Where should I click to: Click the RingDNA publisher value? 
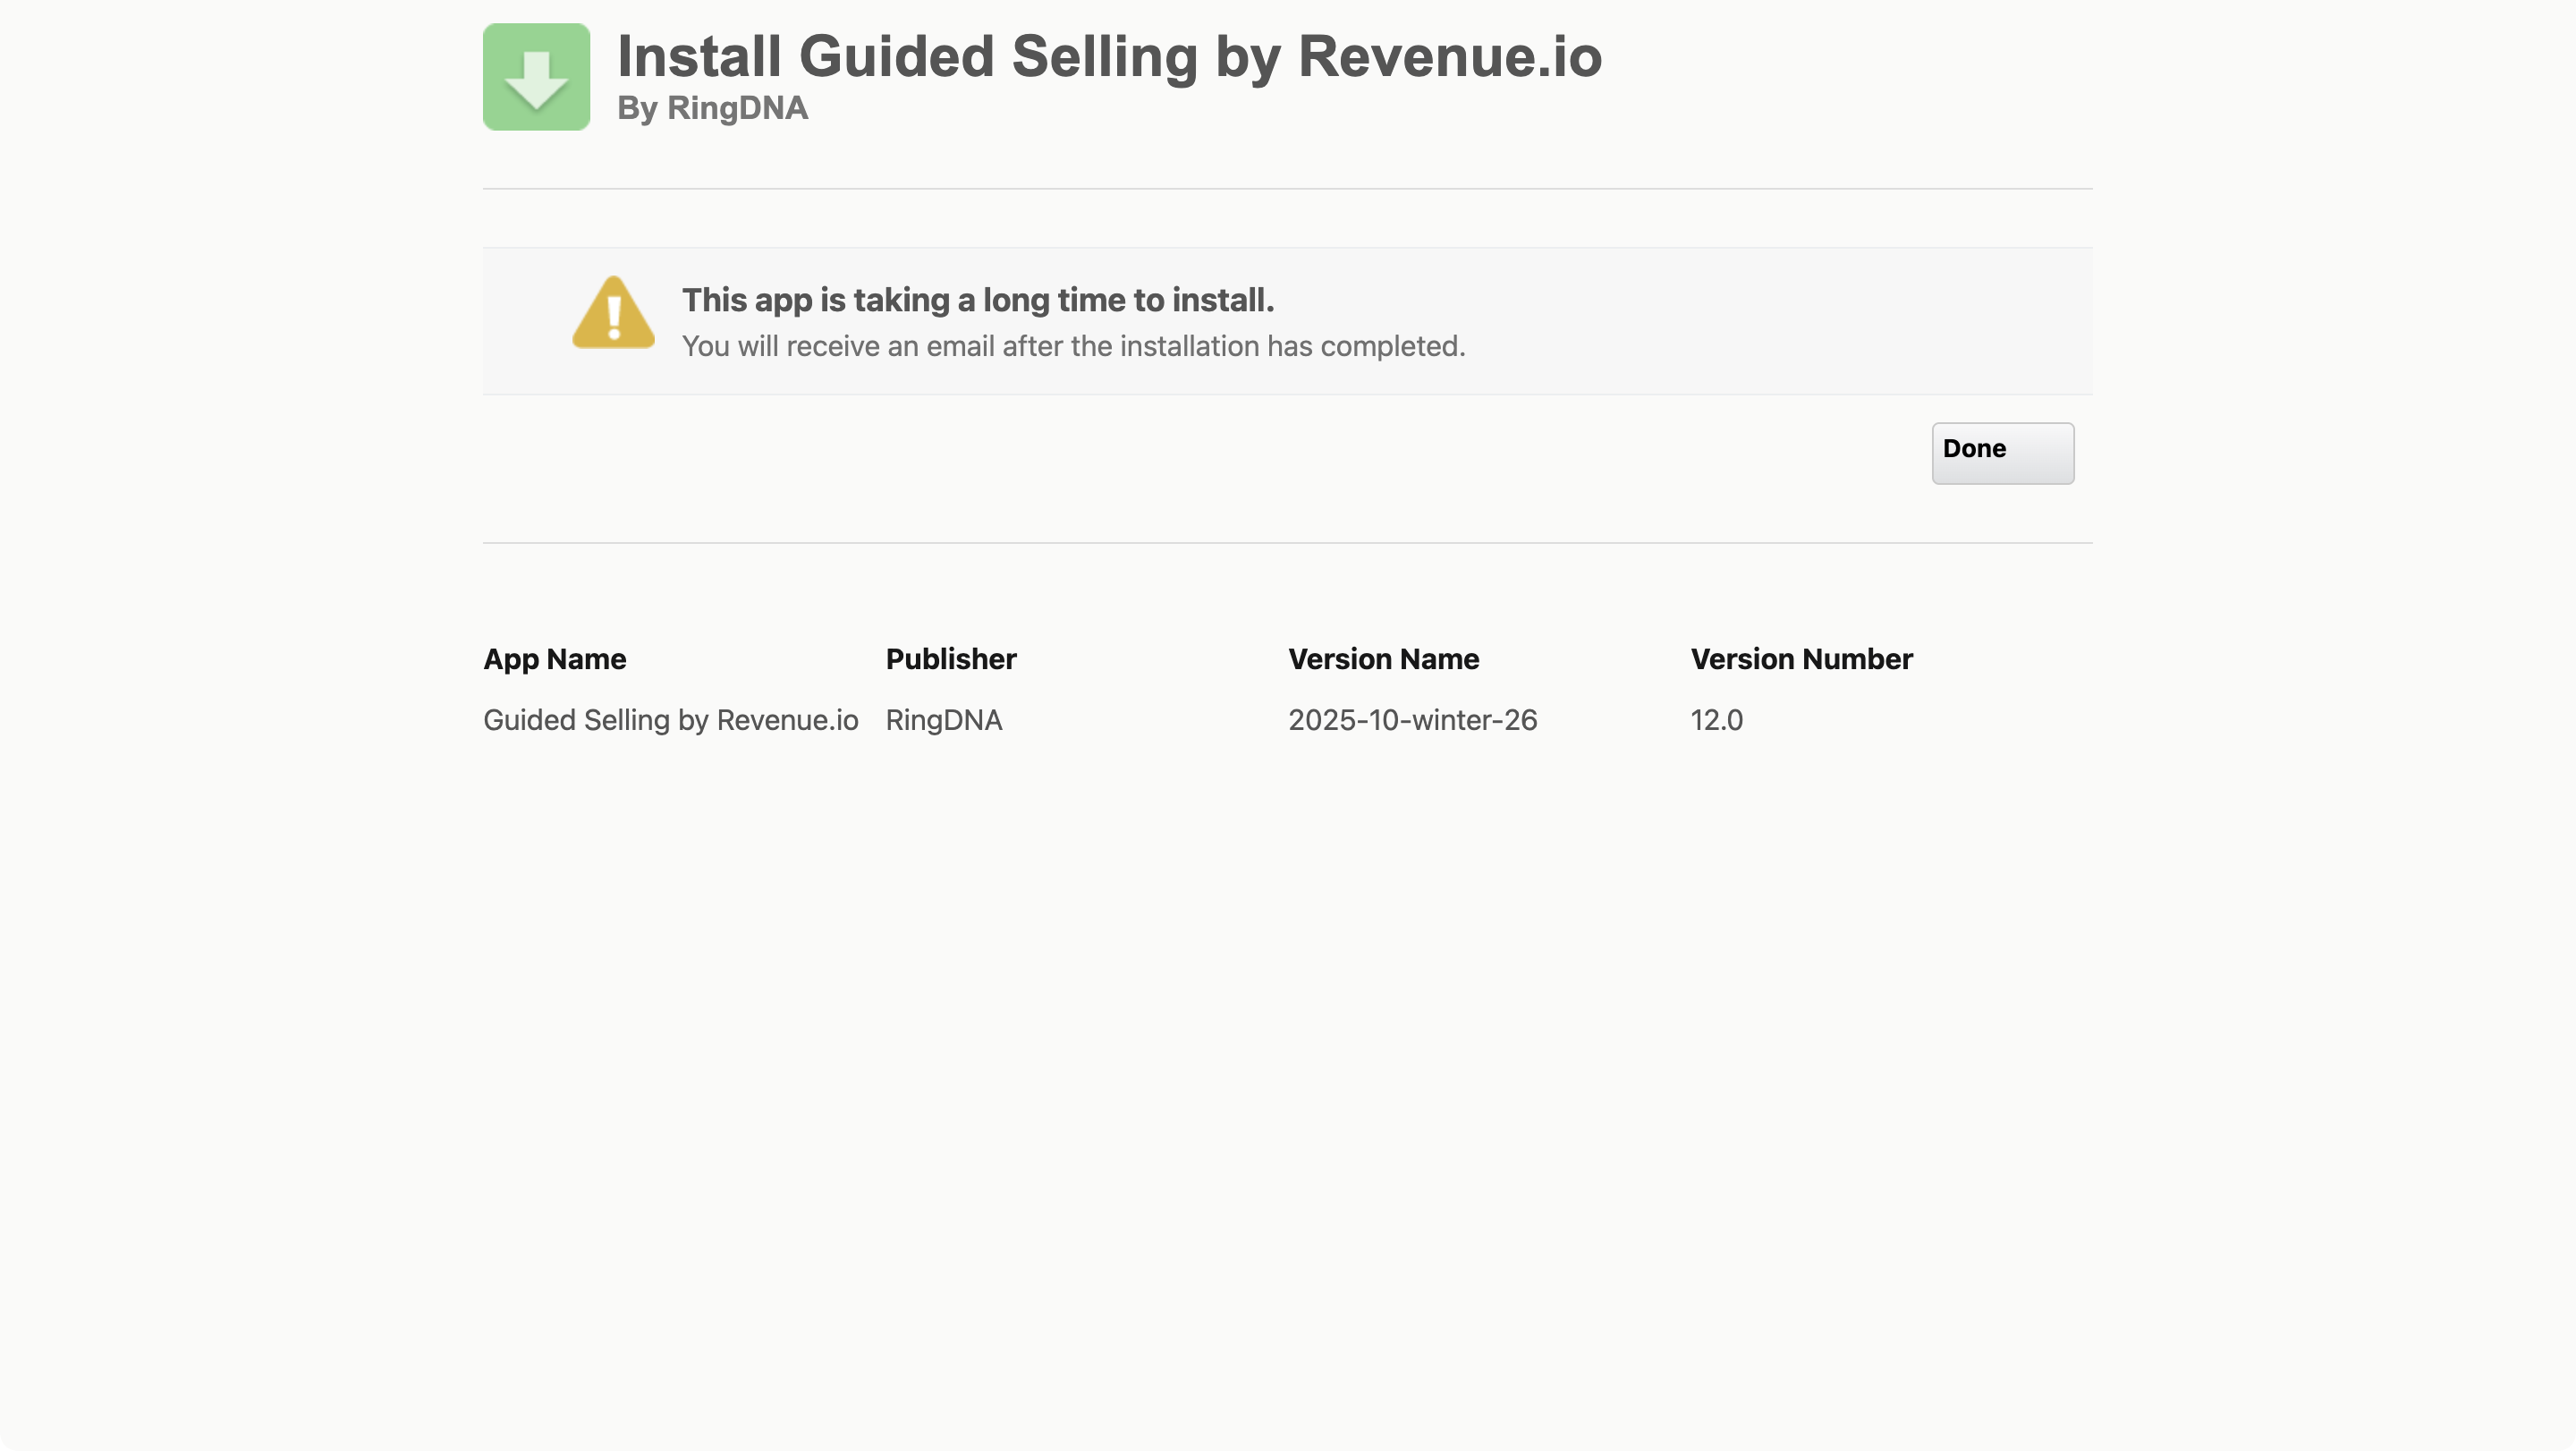pyautogui.click(x=943, y=720)
